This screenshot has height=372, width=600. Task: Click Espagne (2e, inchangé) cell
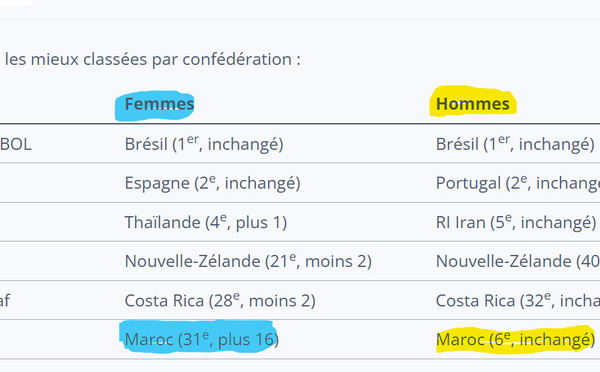[x=212, y=183]
